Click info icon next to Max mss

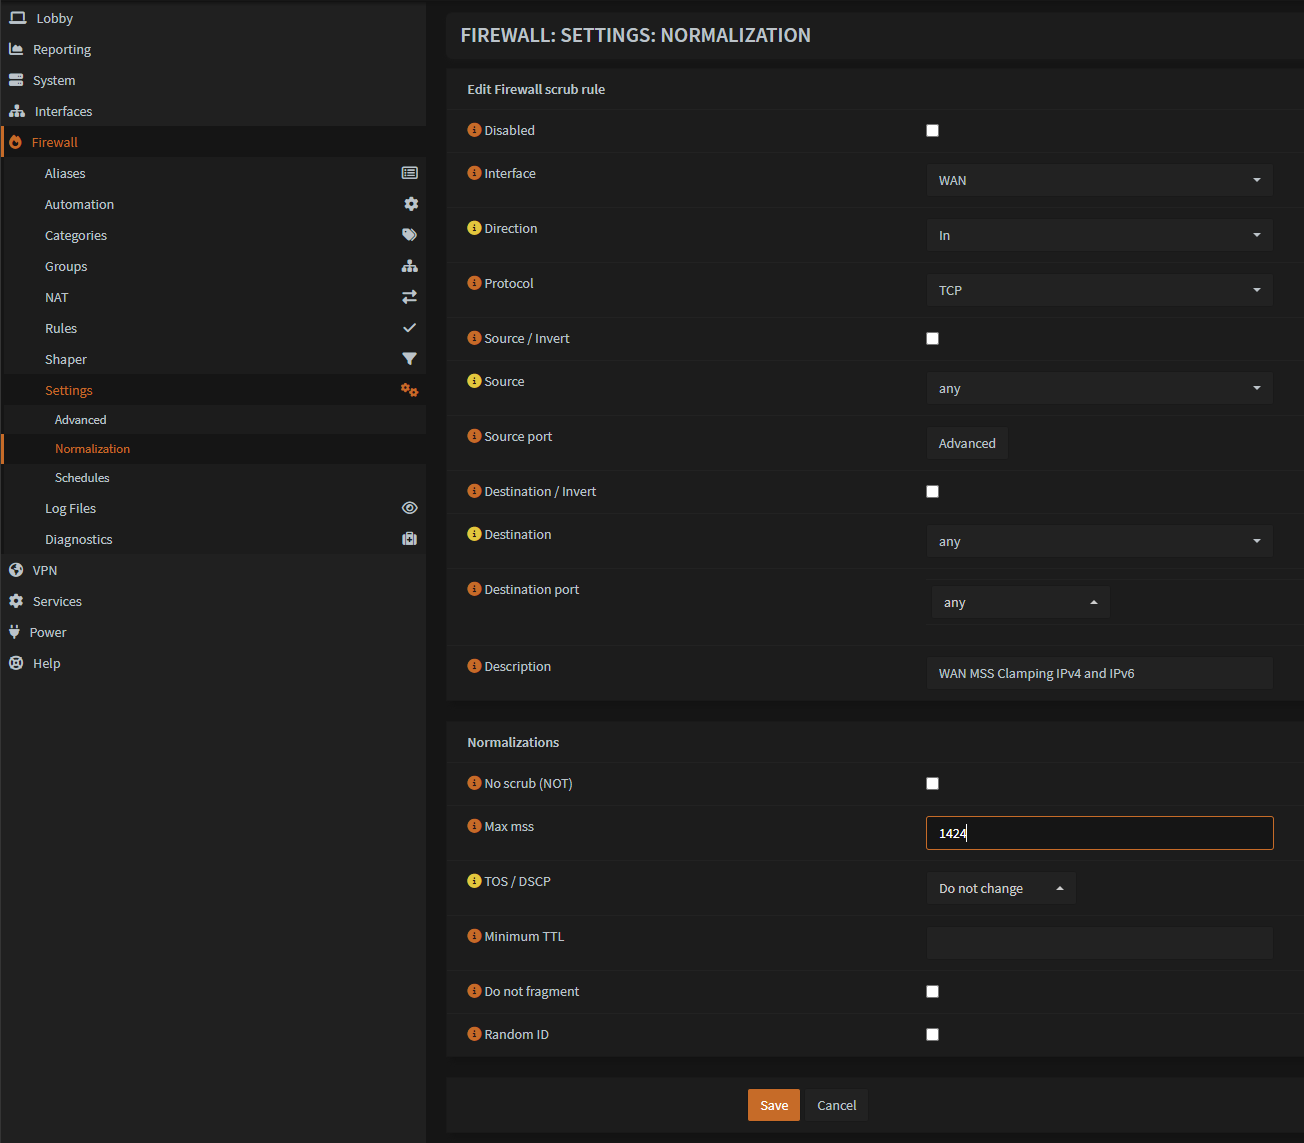474,826
